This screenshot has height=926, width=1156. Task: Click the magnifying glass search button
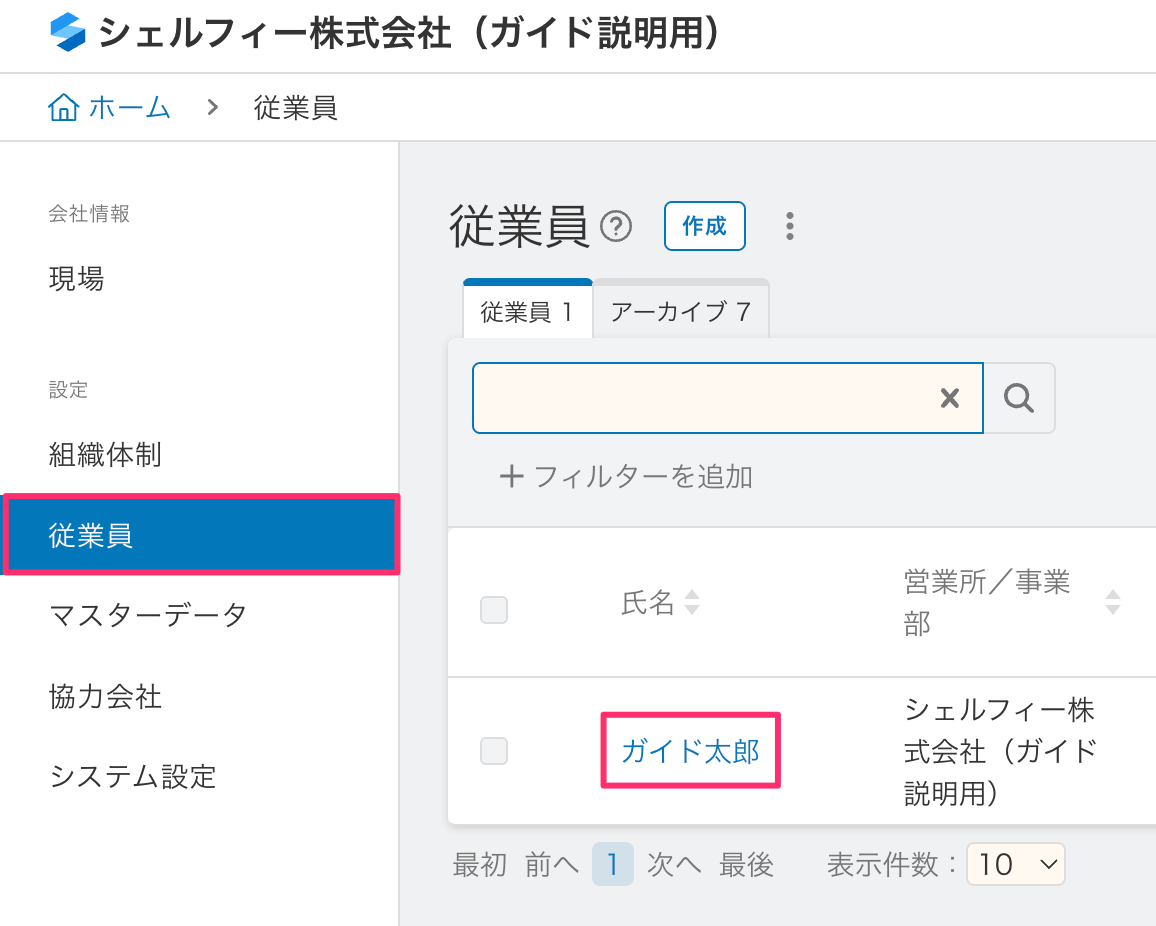1019,398
